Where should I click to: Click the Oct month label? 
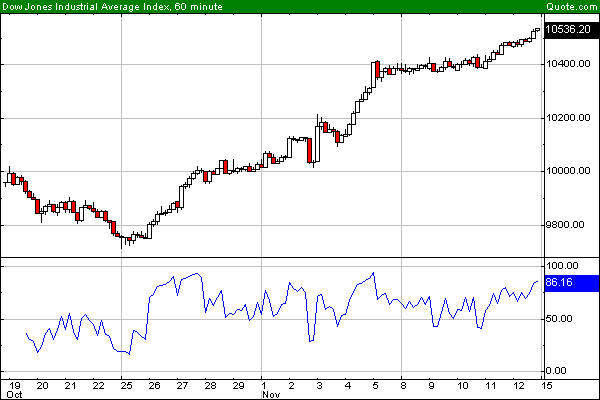15,395
